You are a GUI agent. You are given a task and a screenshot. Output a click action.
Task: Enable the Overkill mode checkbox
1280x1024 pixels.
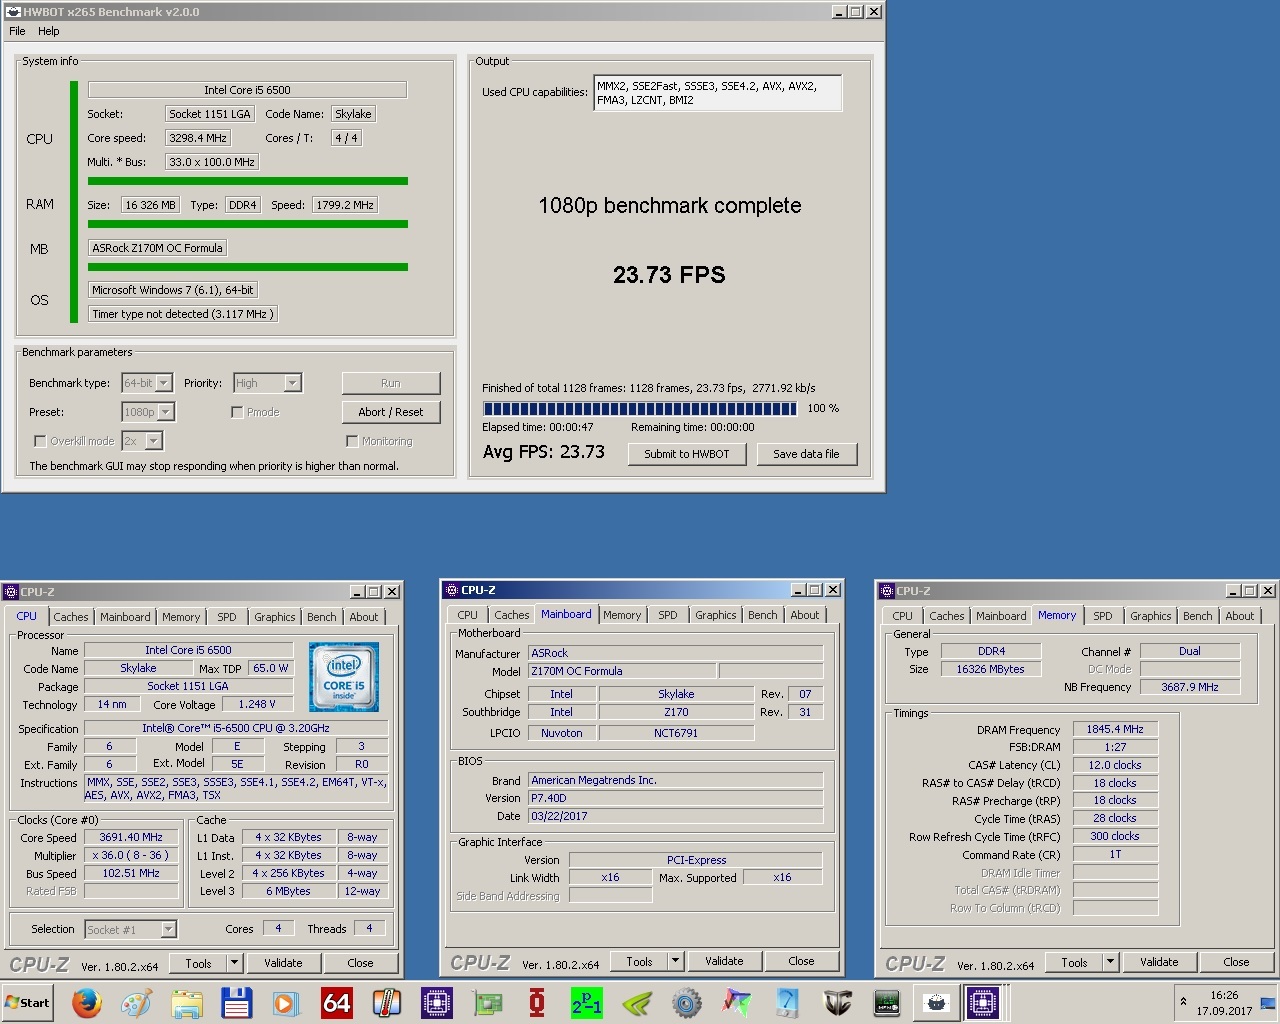tap(40, 441)
